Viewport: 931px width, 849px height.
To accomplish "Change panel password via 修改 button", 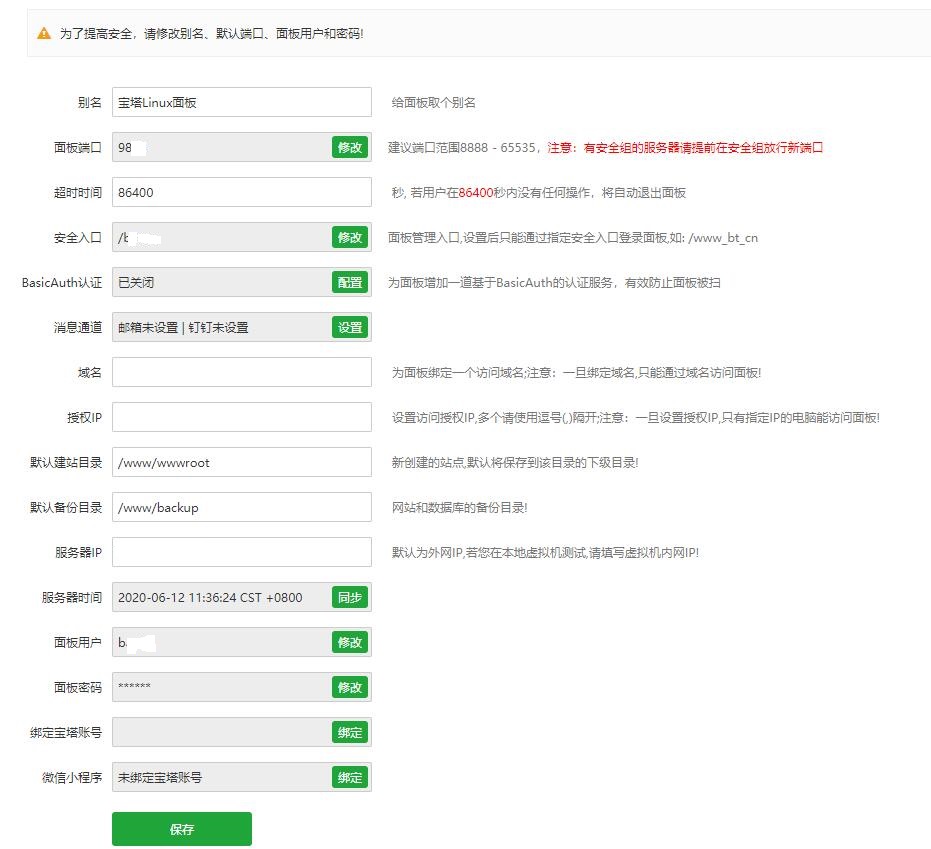I will coord(349,688).
